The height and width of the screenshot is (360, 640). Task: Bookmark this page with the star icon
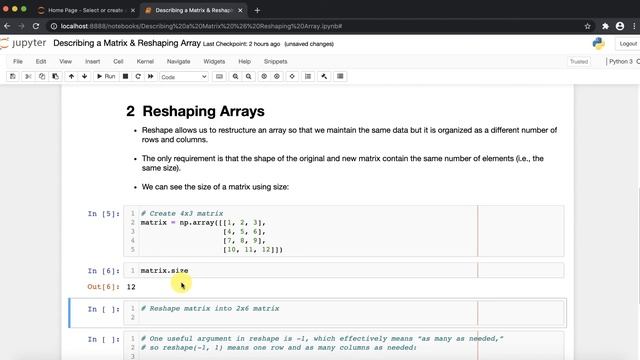[x=587, y=26]
